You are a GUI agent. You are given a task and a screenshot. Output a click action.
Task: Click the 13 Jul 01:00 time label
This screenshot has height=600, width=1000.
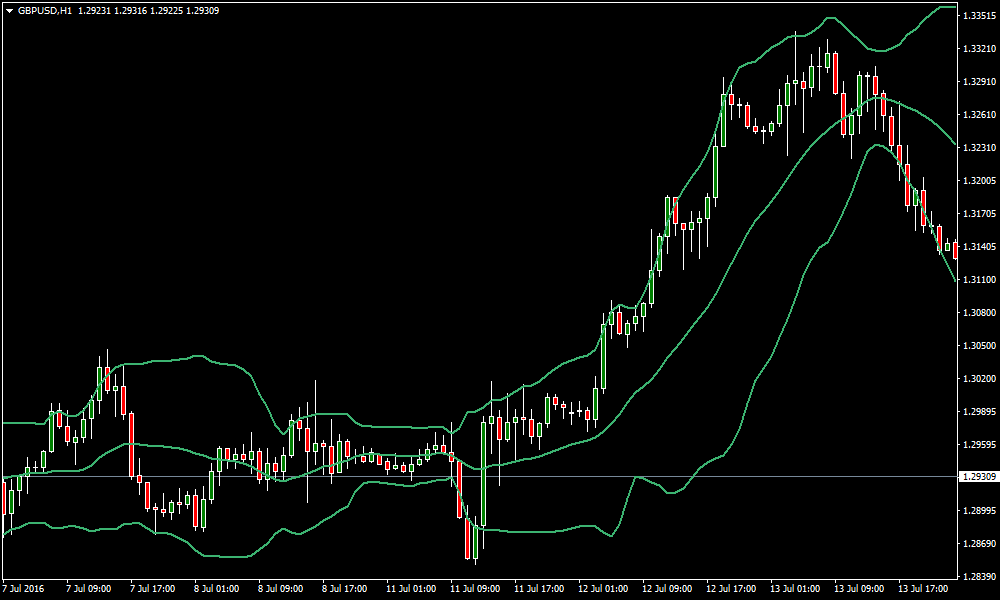coord(793,589)
